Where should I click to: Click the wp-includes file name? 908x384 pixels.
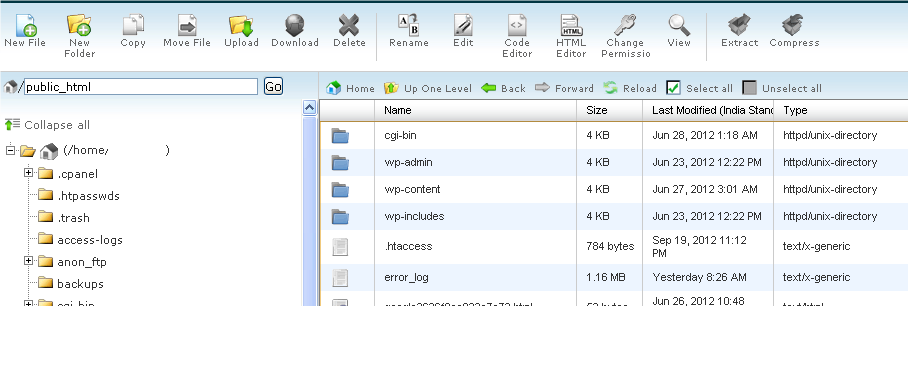pos(414,217)
